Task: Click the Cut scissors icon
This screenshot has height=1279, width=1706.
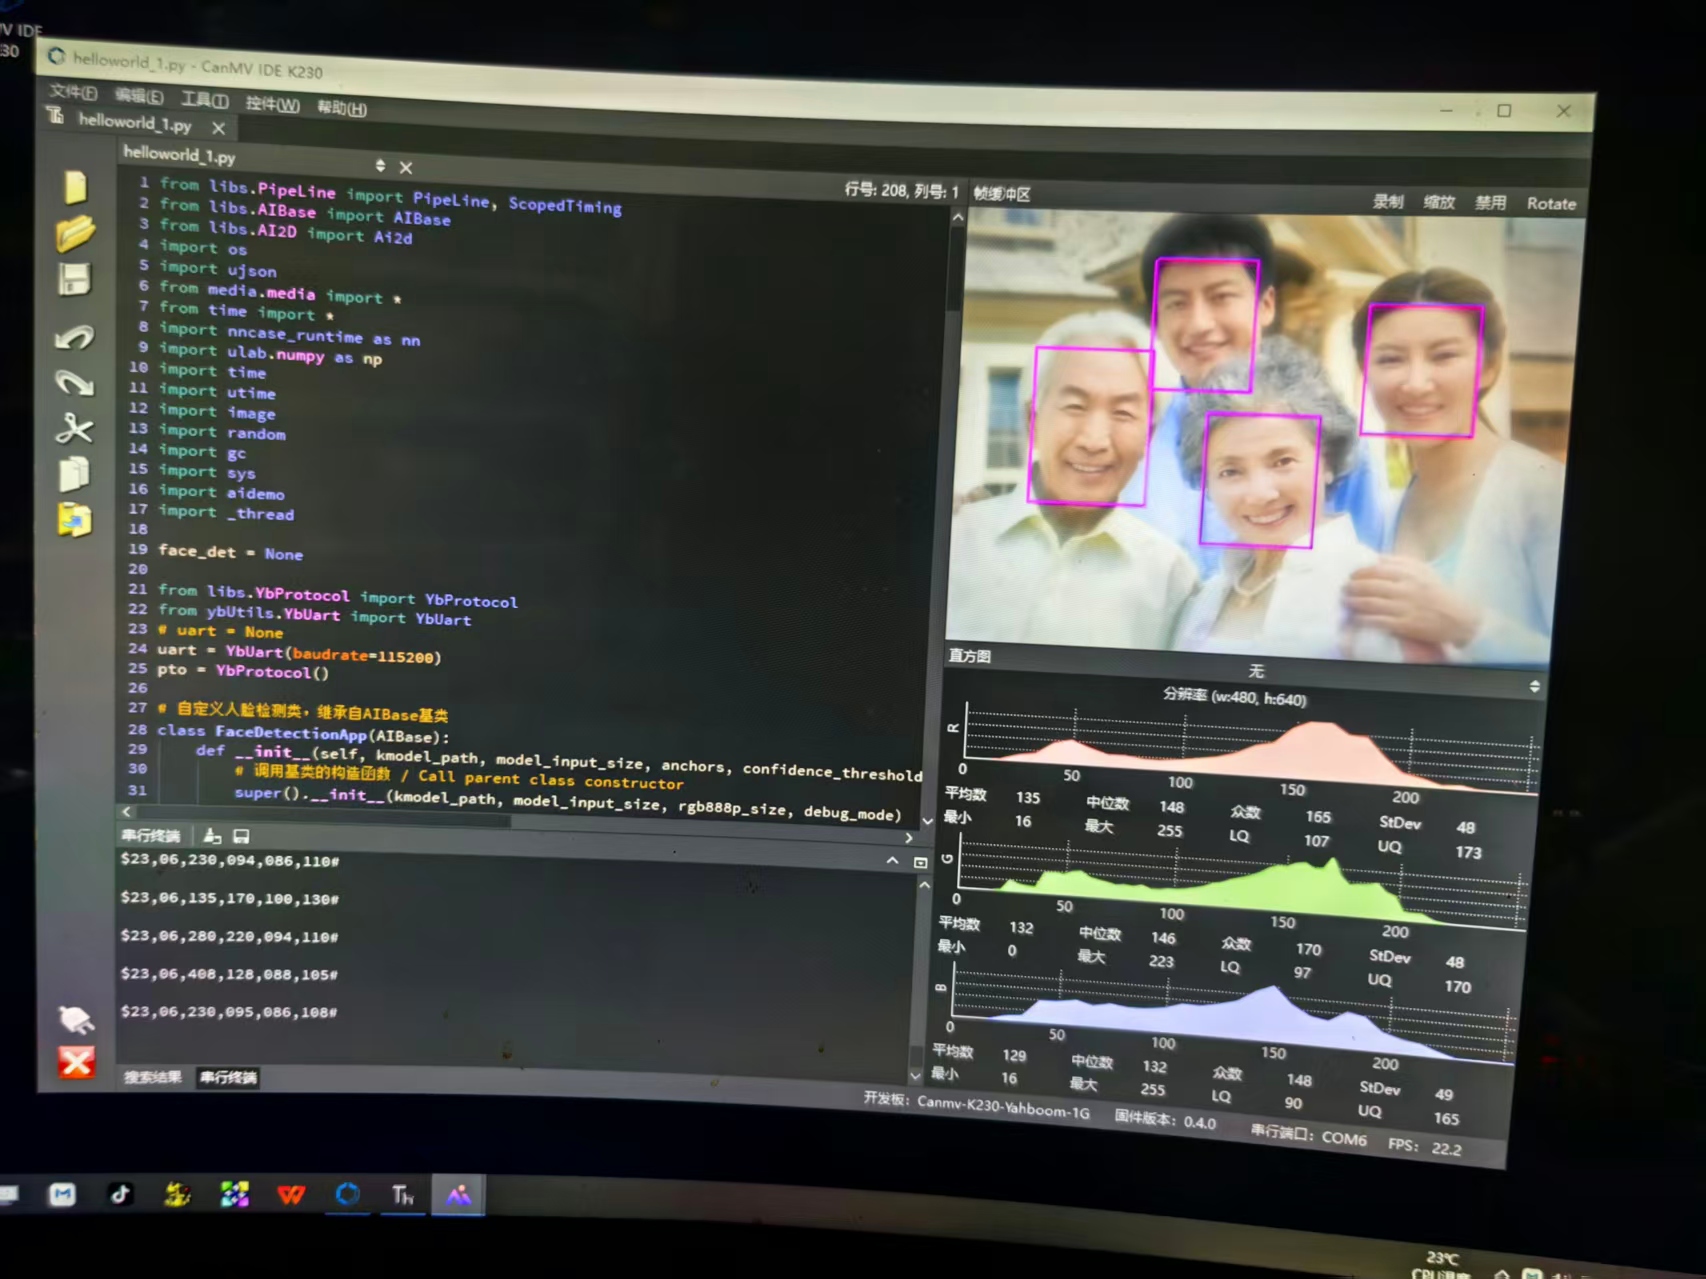Action: (75, 428)
